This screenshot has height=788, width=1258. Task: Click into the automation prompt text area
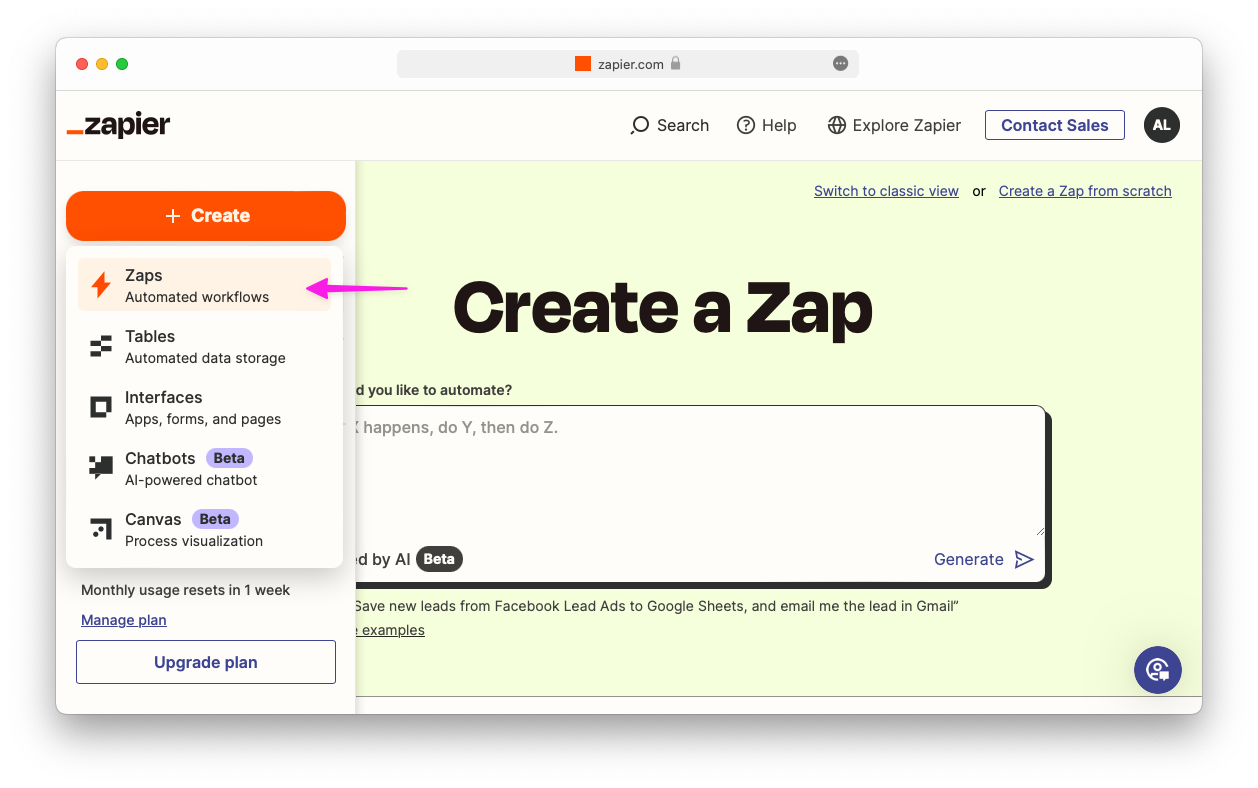[x=700, y=470]
